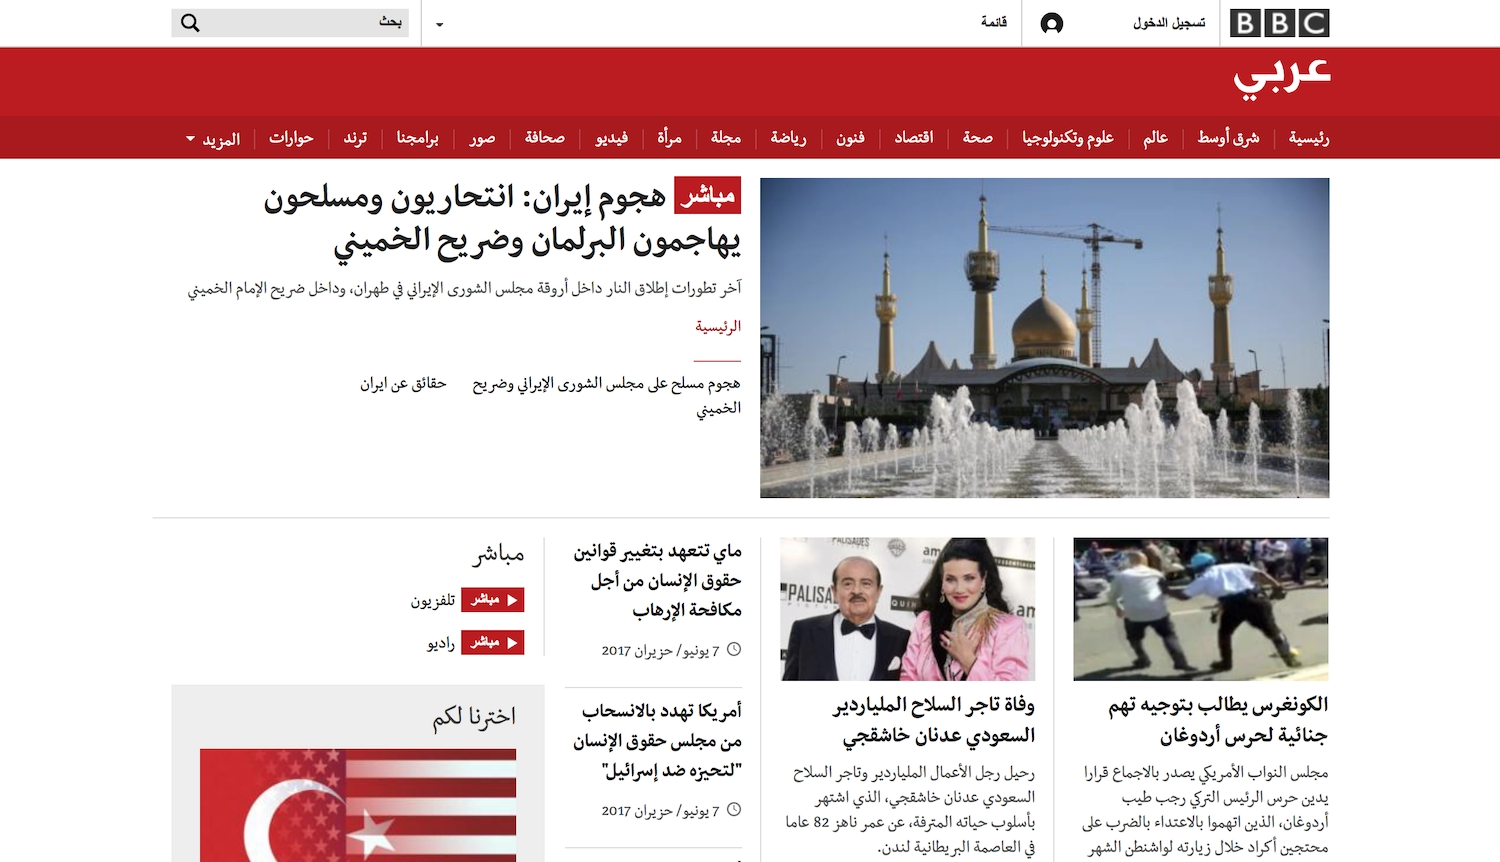Open the 'قائمة' menu in top bar

coord(993,22)
